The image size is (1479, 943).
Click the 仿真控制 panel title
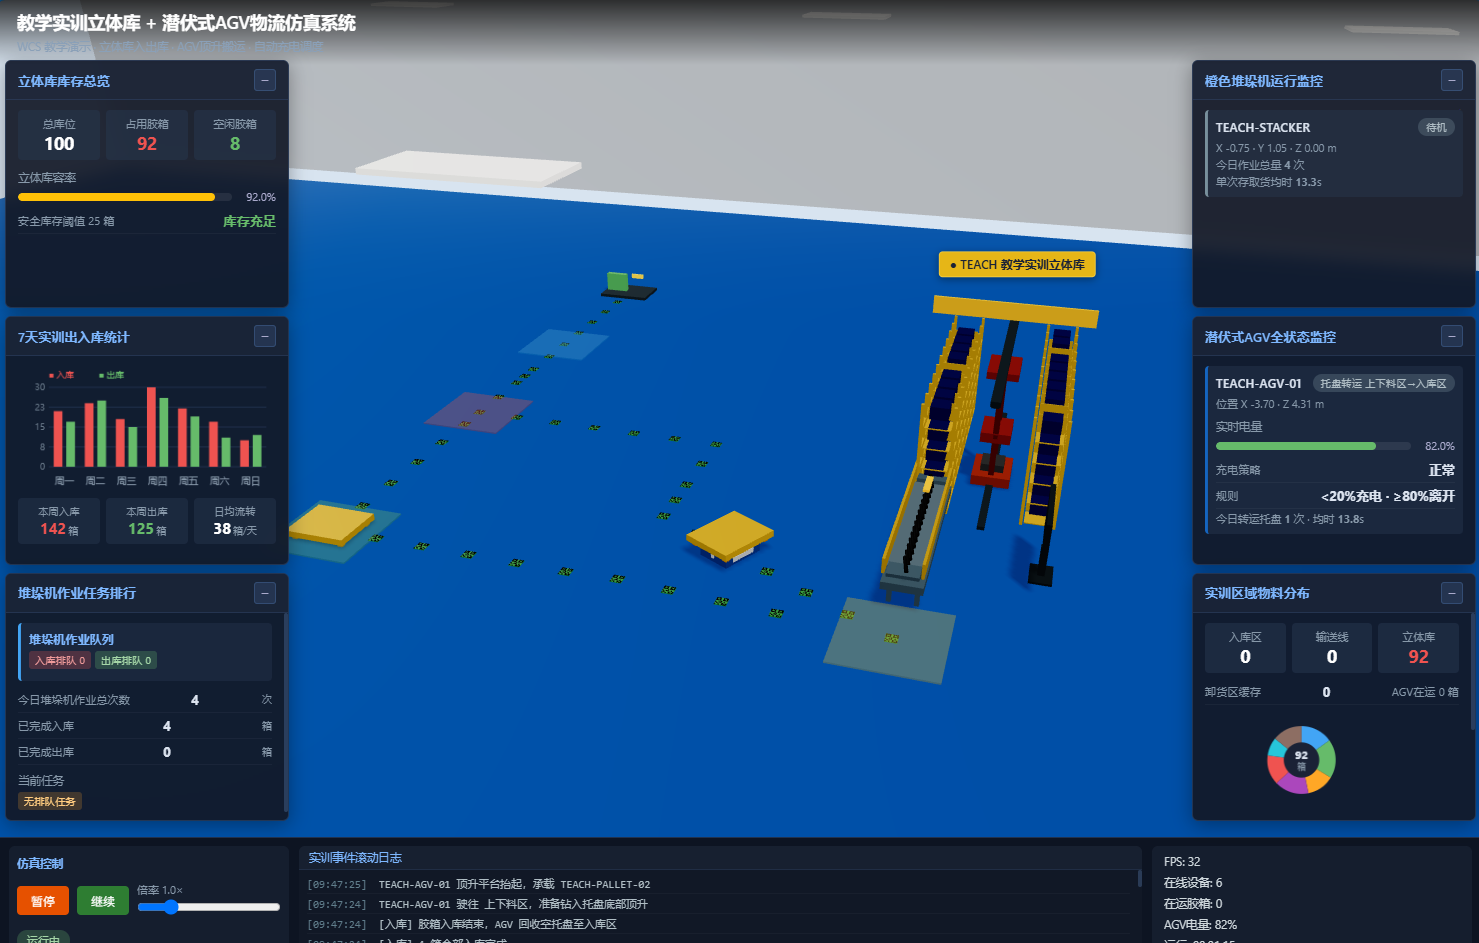click(40, 863)
